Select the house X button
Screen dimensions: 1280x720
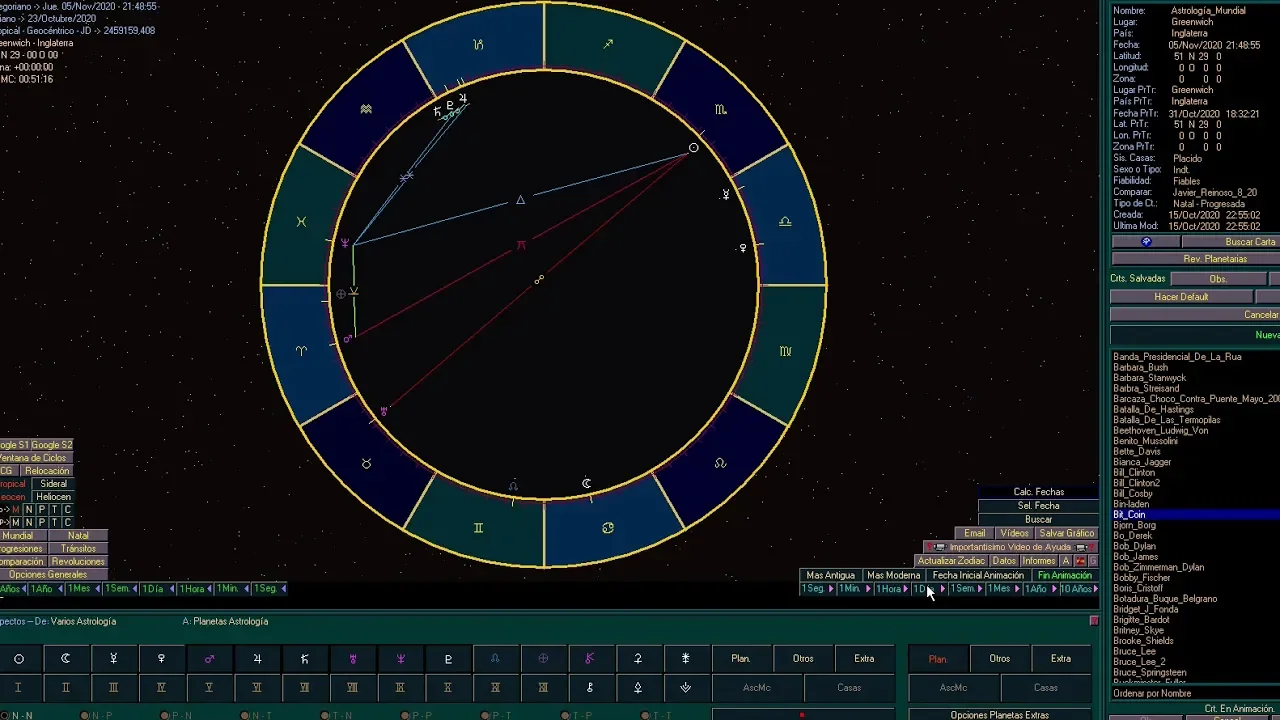click(x=448, y=688)
